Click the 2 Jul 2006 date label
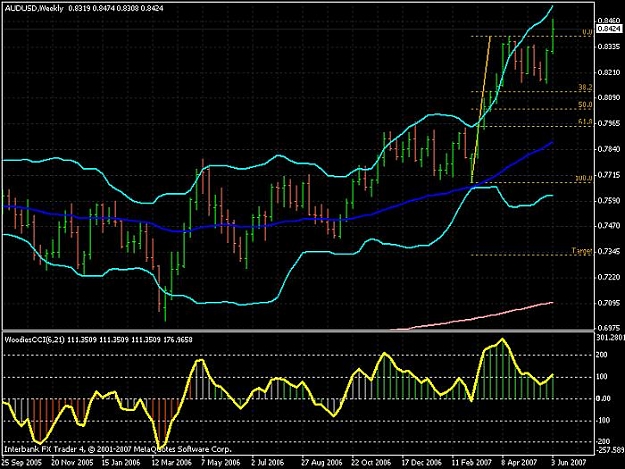Image resolution: width=625 pixels, height=469 pixels. tap(267, 463)
